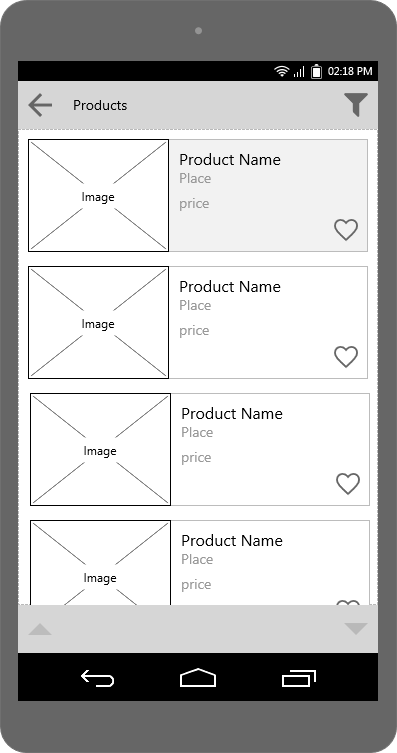Open the filter funnel icon
Screen dimensions: 397x753
(x=356, y=104)
